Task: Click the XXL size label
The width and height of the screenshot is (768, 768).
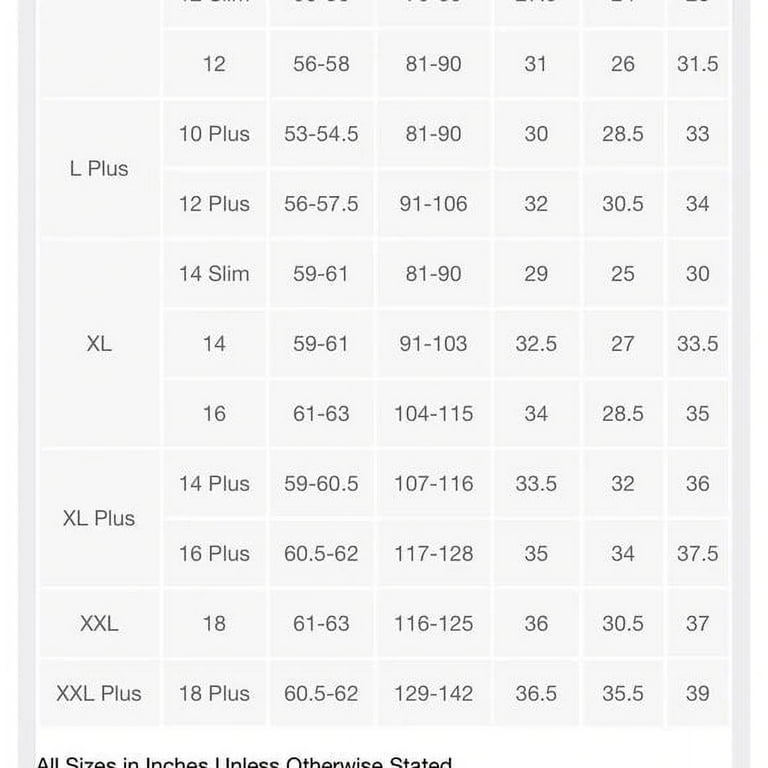Action: [x=99, y=624]
